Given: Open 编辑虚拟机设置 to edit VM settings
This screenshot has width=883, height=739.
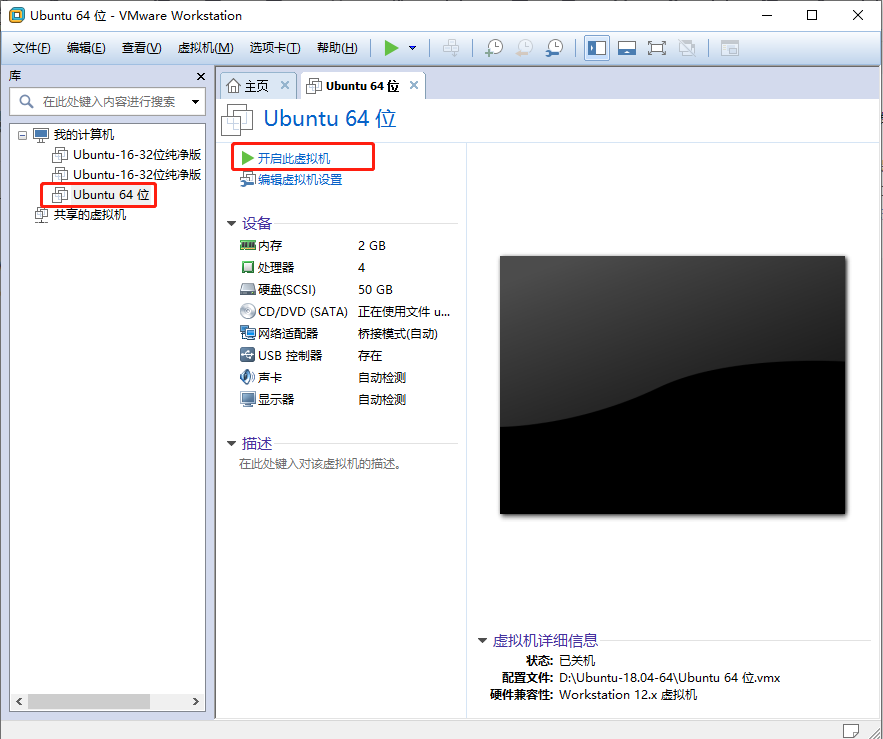Looking at the screenshot, I should click(298, 179).
